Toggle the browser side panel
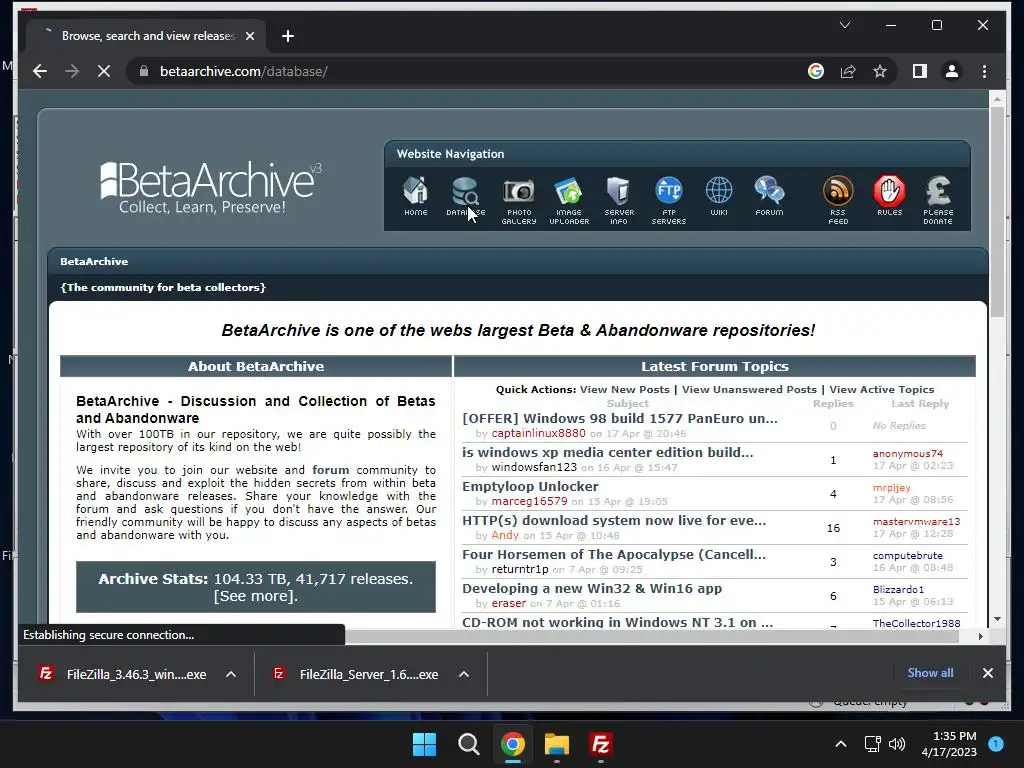 (x=920, y=71)
